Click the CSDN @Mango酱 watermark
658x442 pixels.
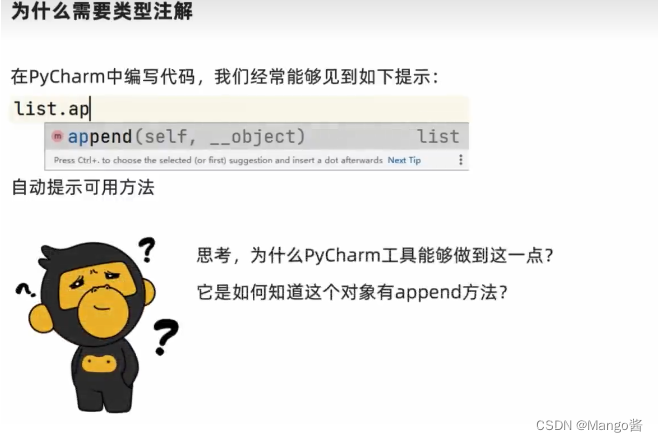pos(589,425)
